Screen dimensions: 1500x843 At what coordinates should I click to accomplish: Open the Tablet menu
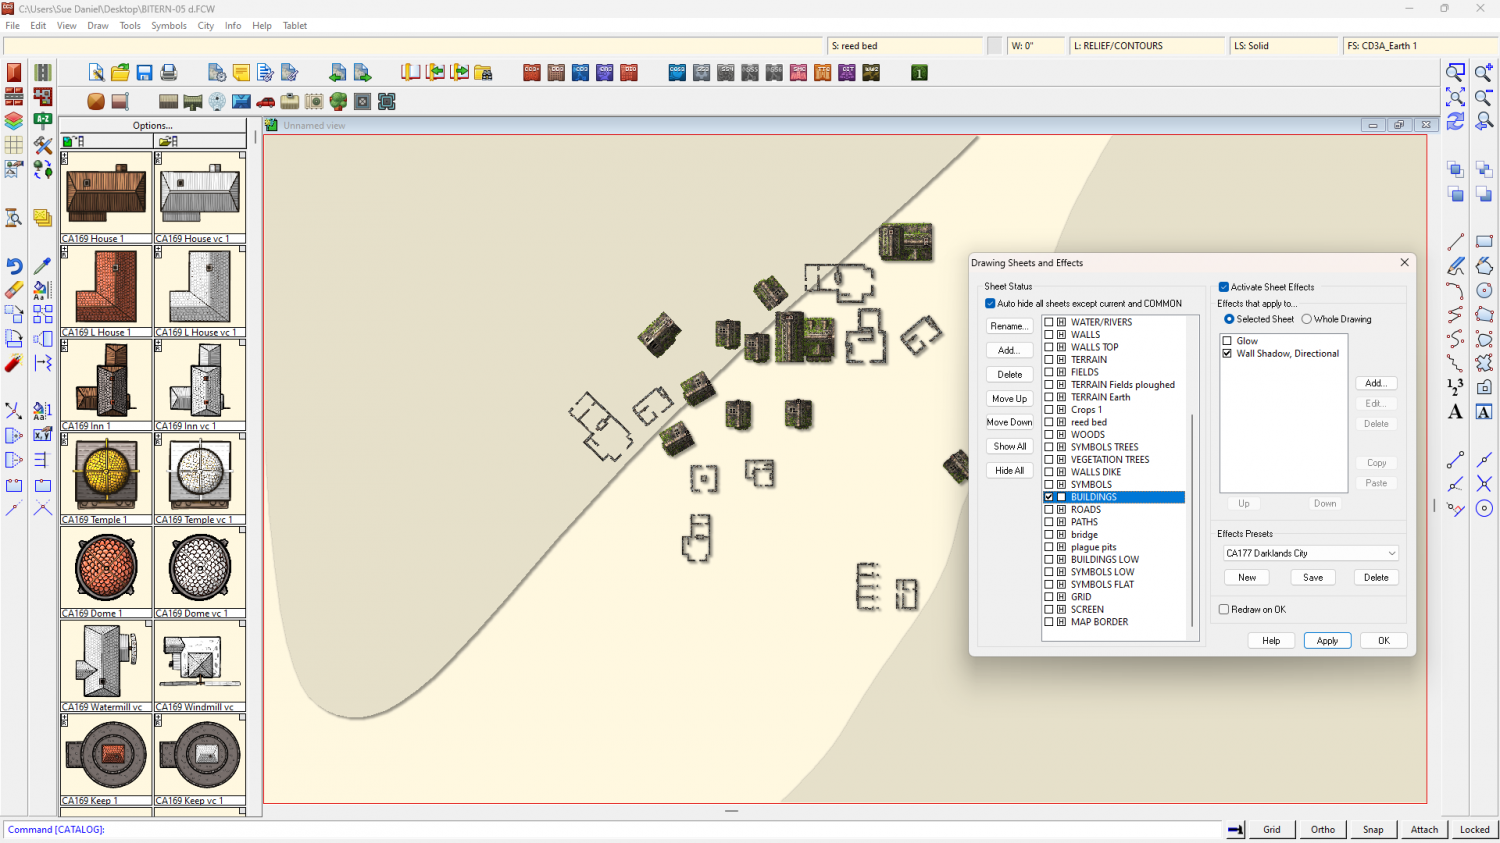[x=295, y=25]
